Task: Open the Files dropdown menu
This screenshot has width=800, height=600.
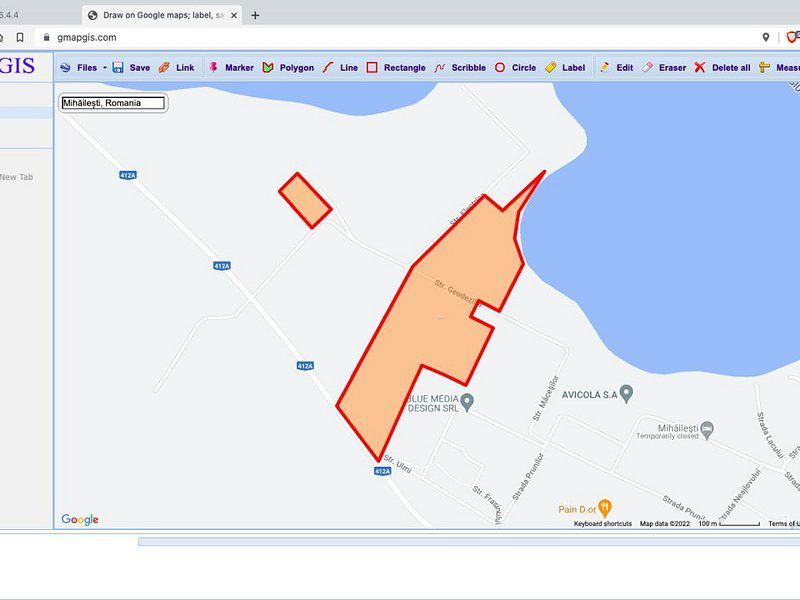Action: (84, 68)
